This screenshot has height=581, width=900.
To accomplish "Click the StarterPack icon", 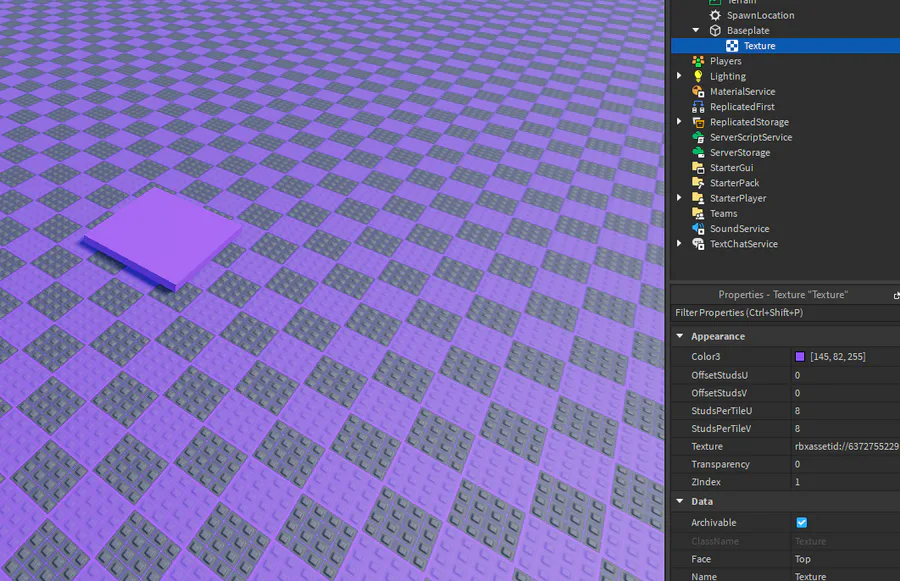I will (698, 183).
